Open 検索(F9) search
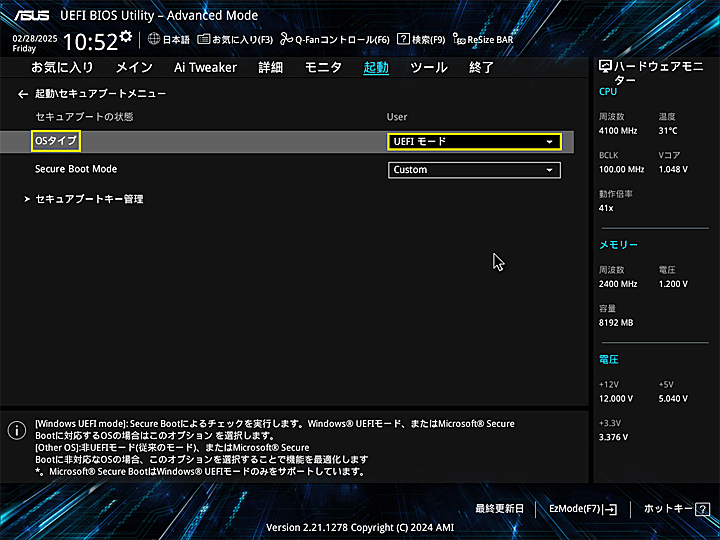This screenshot has width=720, height=540. click(421, 39)
